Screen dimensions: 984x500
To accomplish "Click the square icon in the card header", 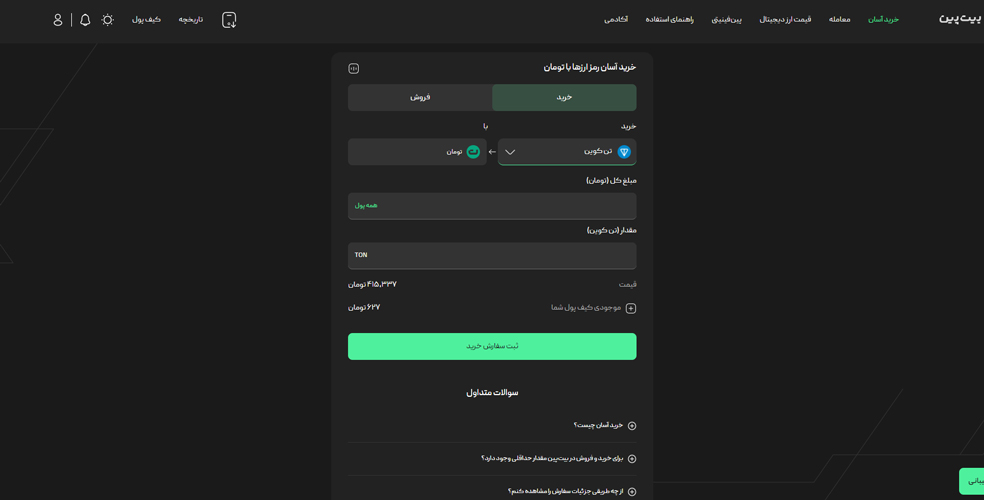I will point(353,68).
